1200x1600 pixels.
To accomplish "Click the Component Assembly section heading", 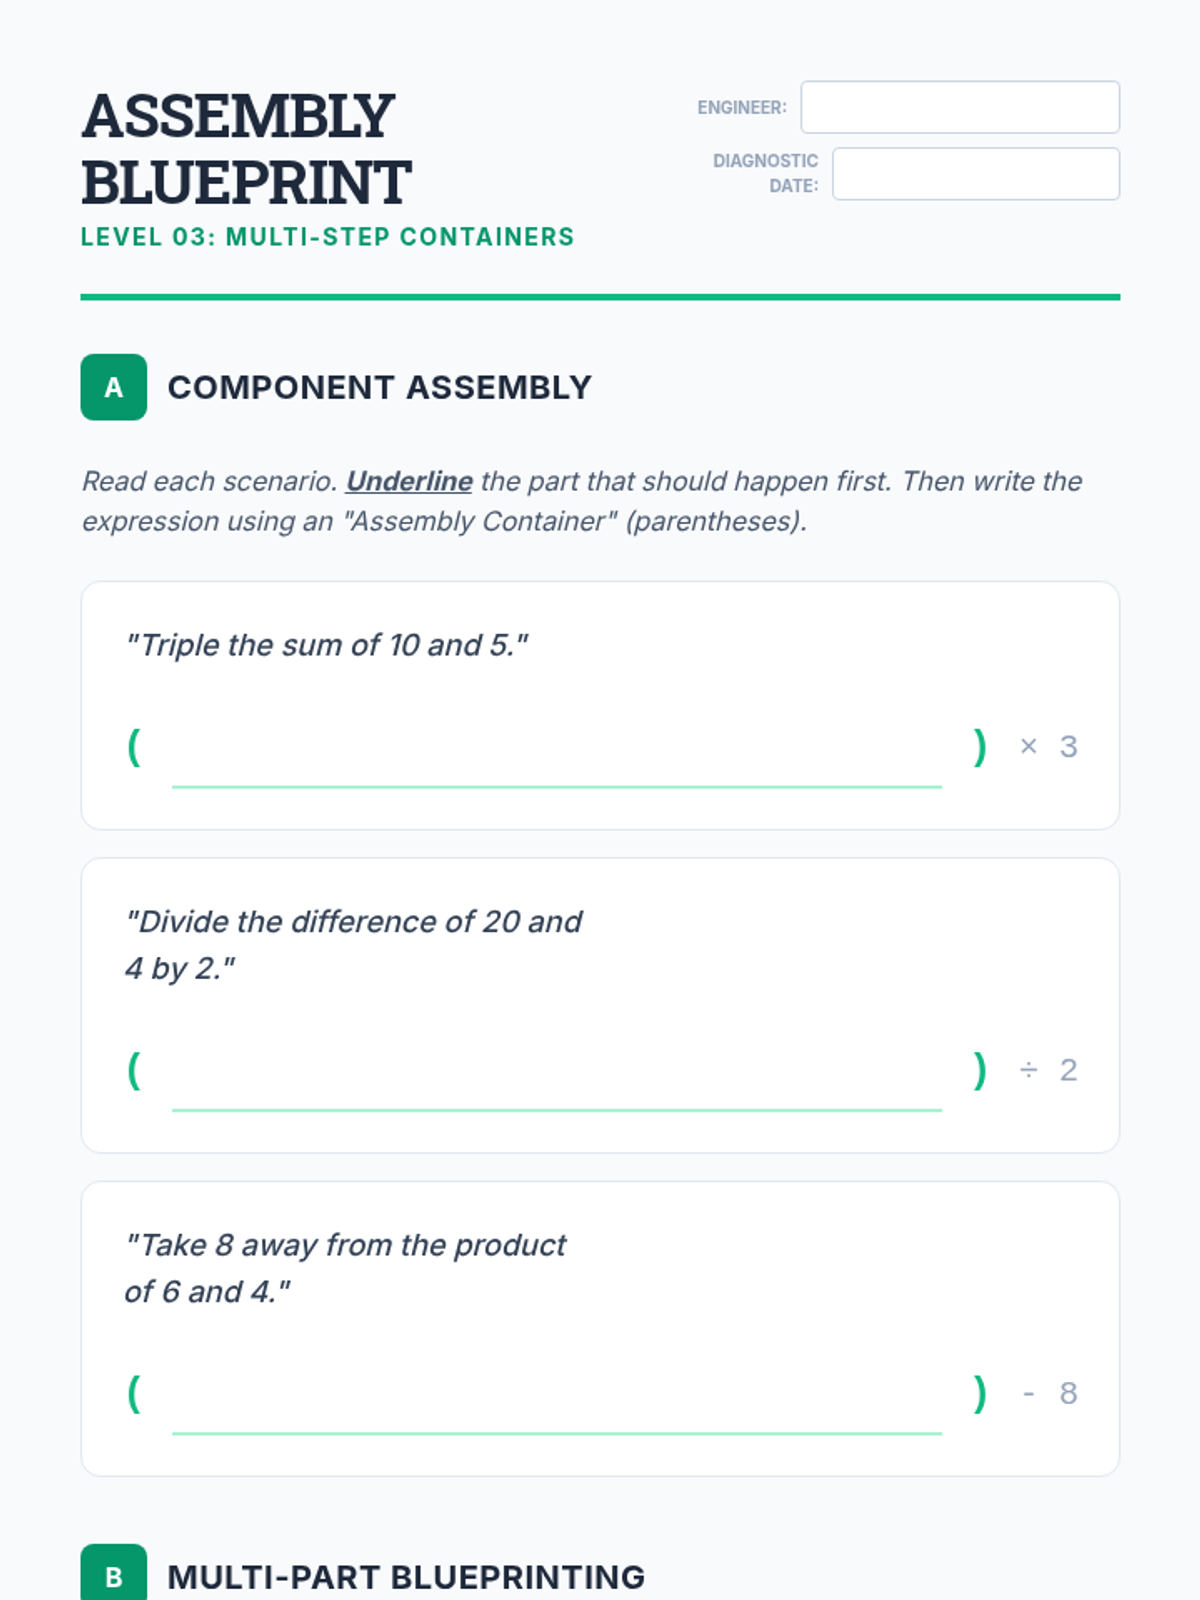I will coord(379,387).
